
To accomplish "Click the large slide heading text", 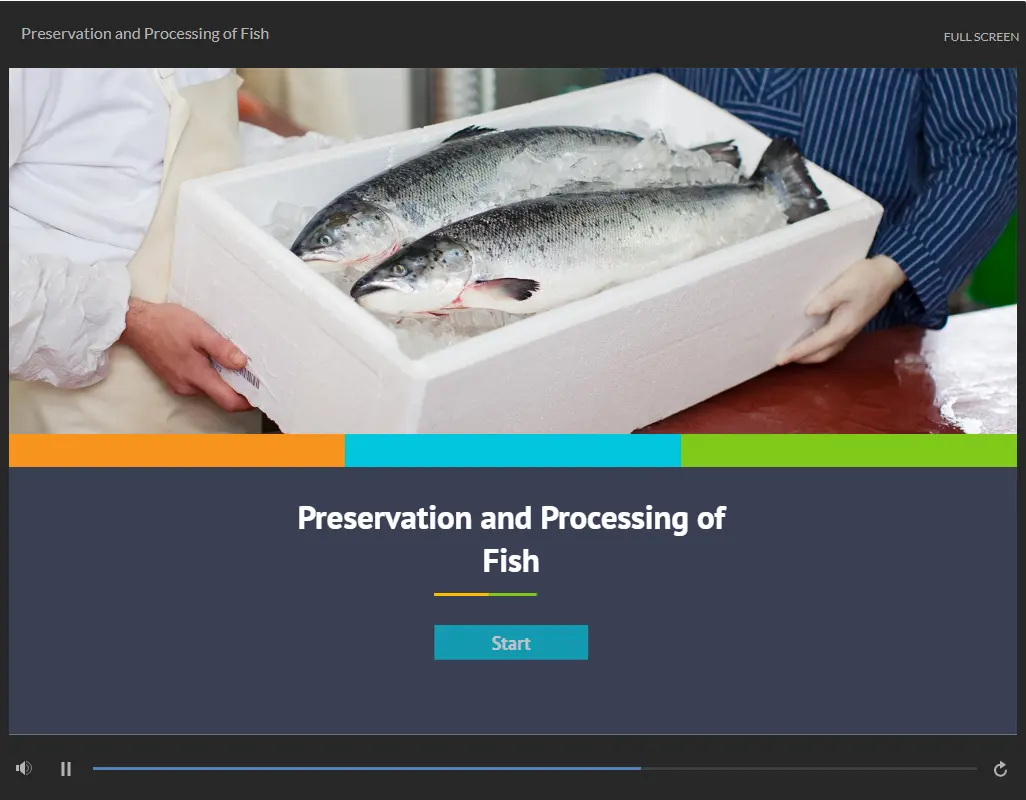I will (x=511, y=540).
